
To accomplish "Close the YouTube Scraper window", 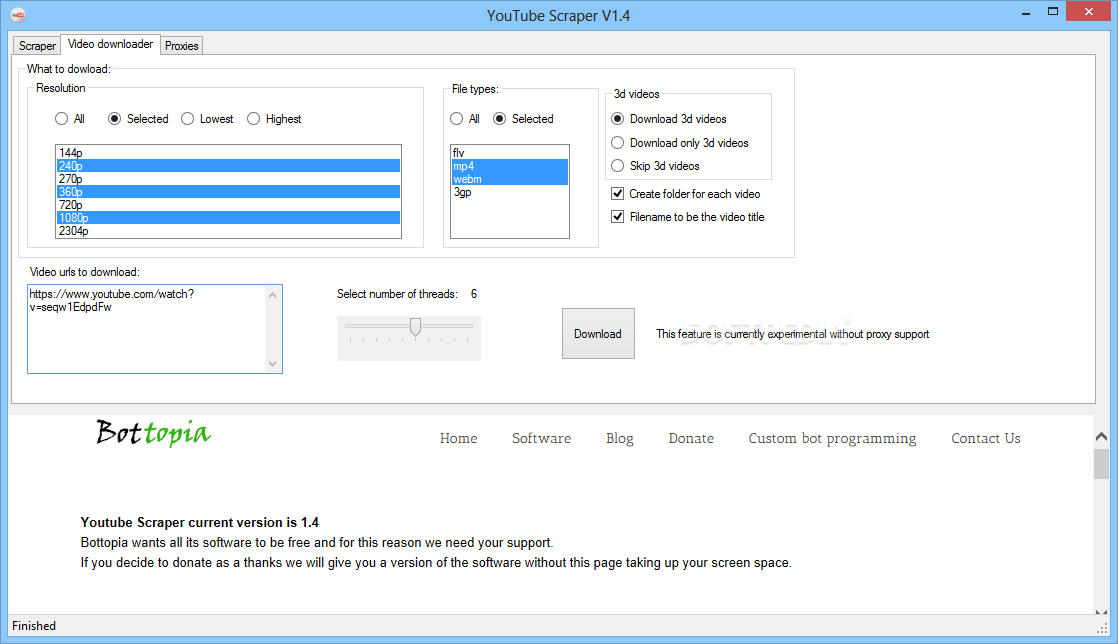I will (1088, 11).
